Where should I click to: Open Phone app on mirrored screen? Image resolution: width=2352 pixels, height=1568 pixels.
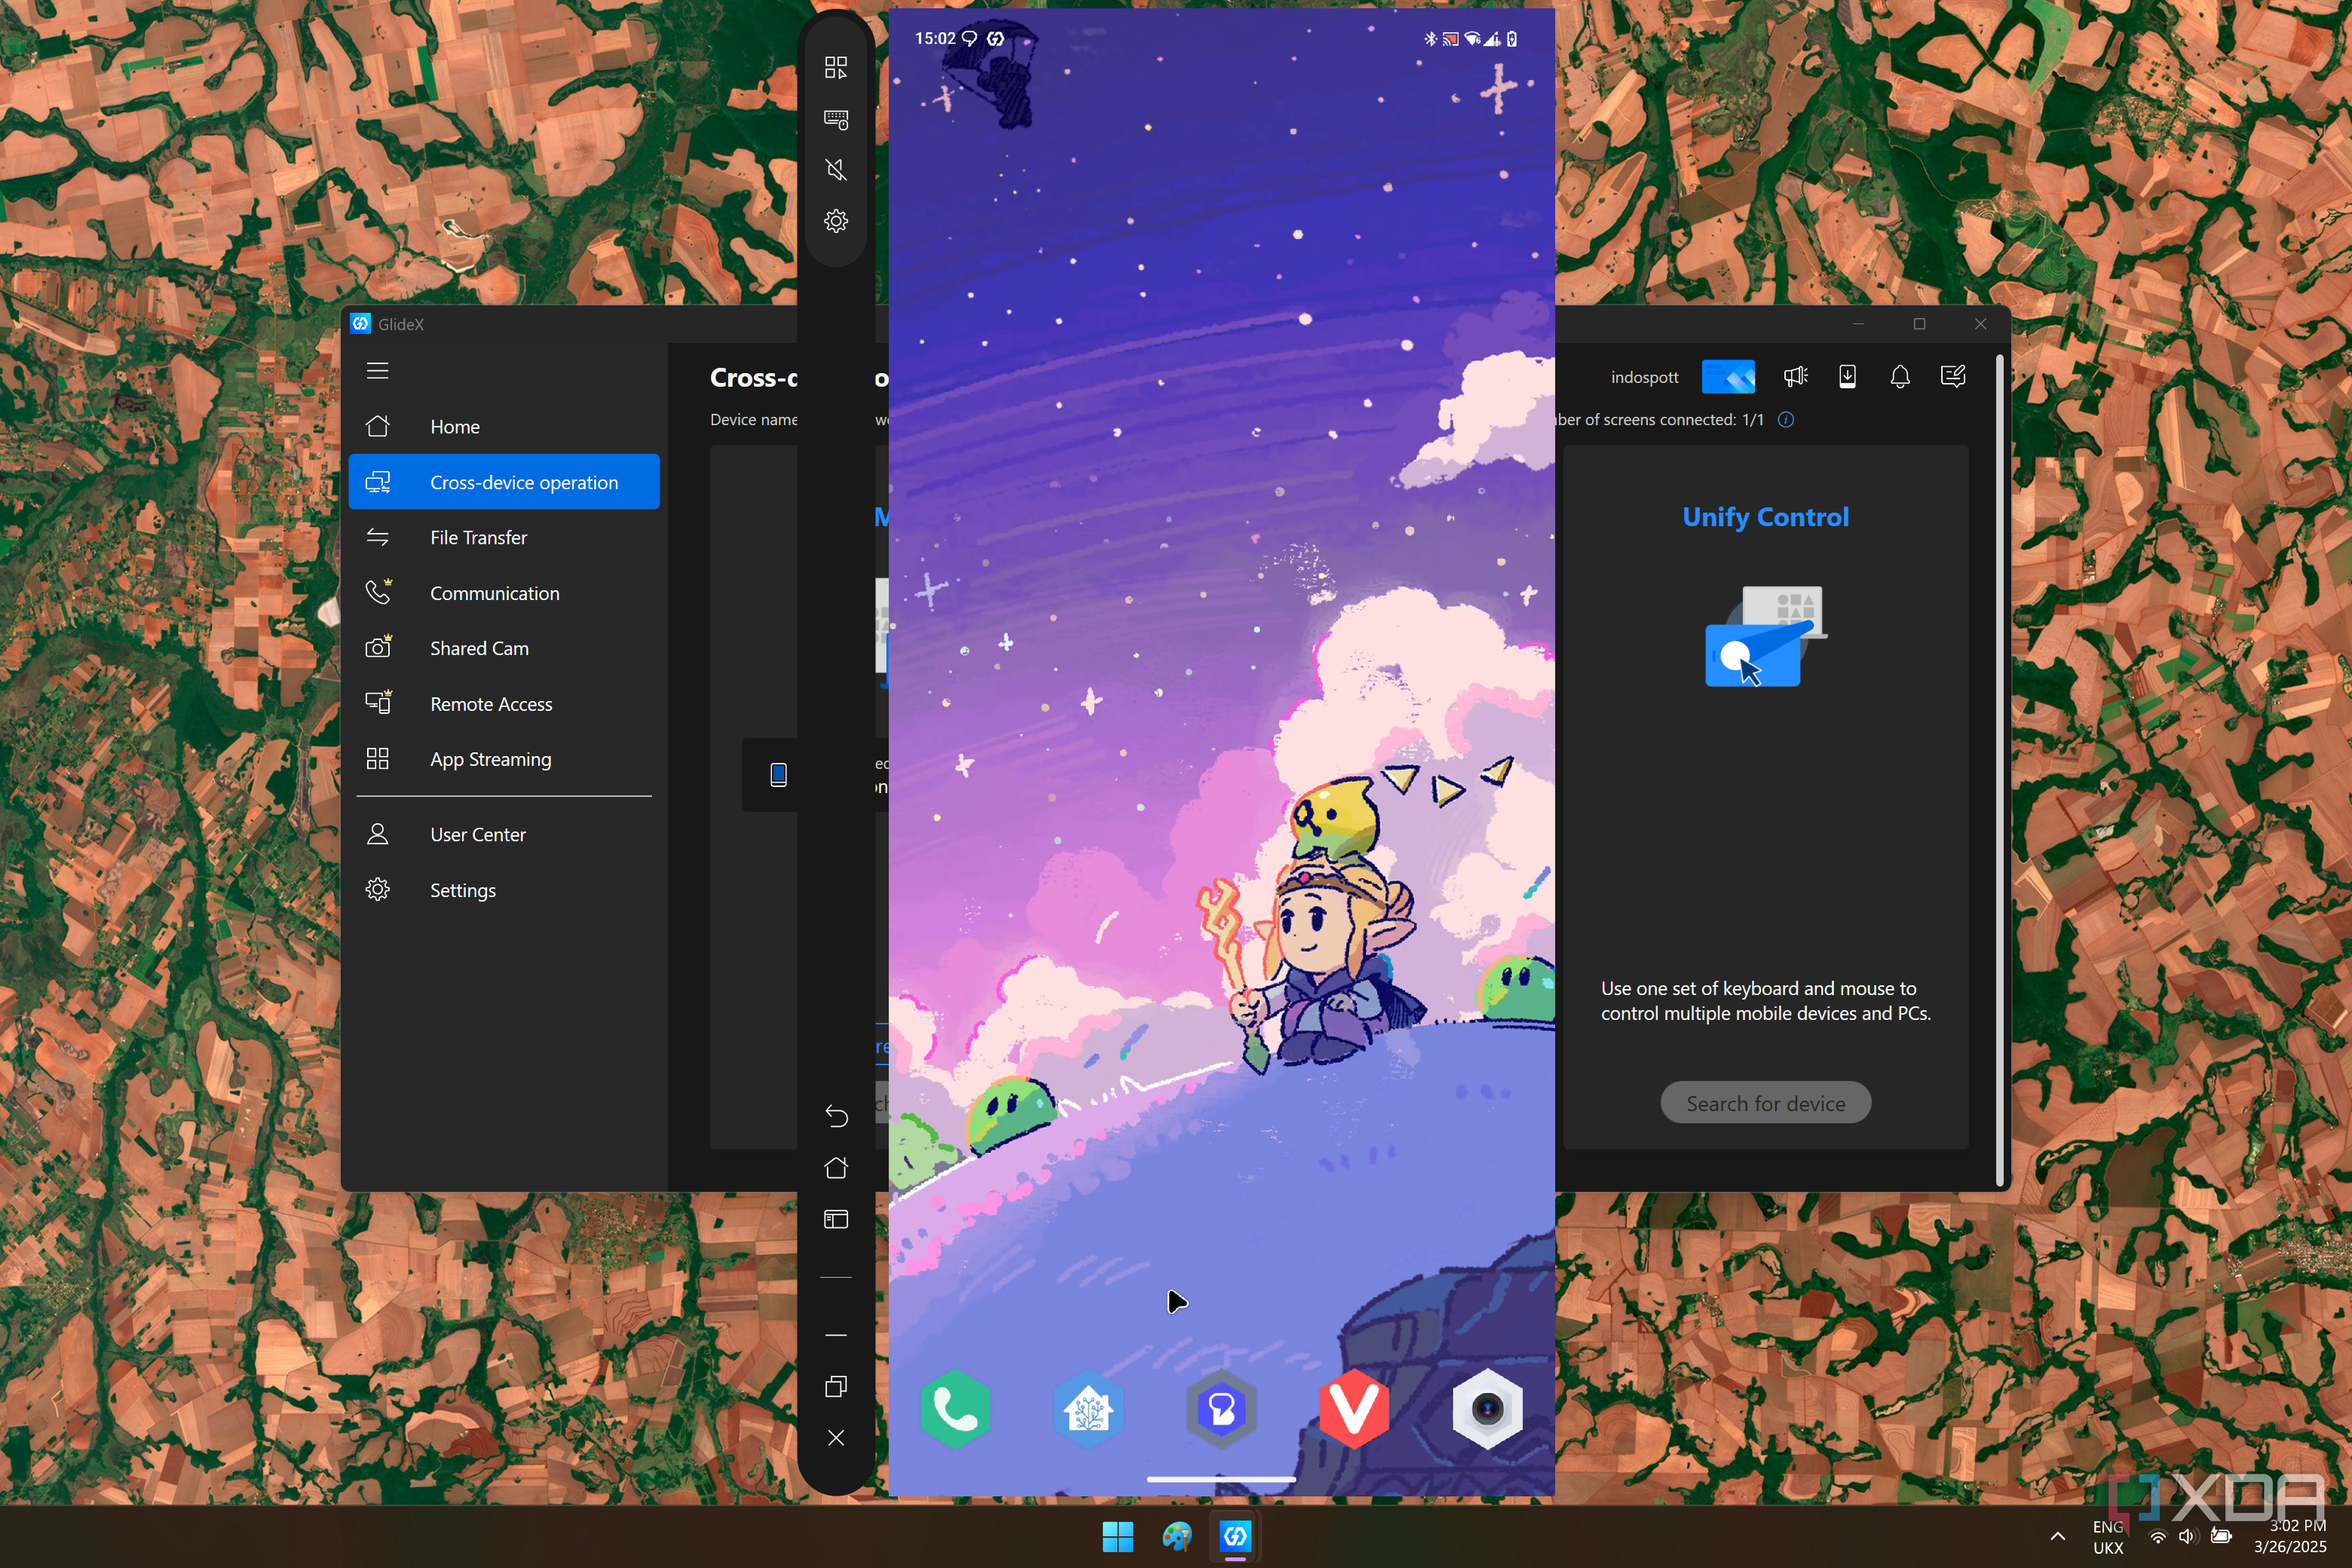(x=955, y=1408)
